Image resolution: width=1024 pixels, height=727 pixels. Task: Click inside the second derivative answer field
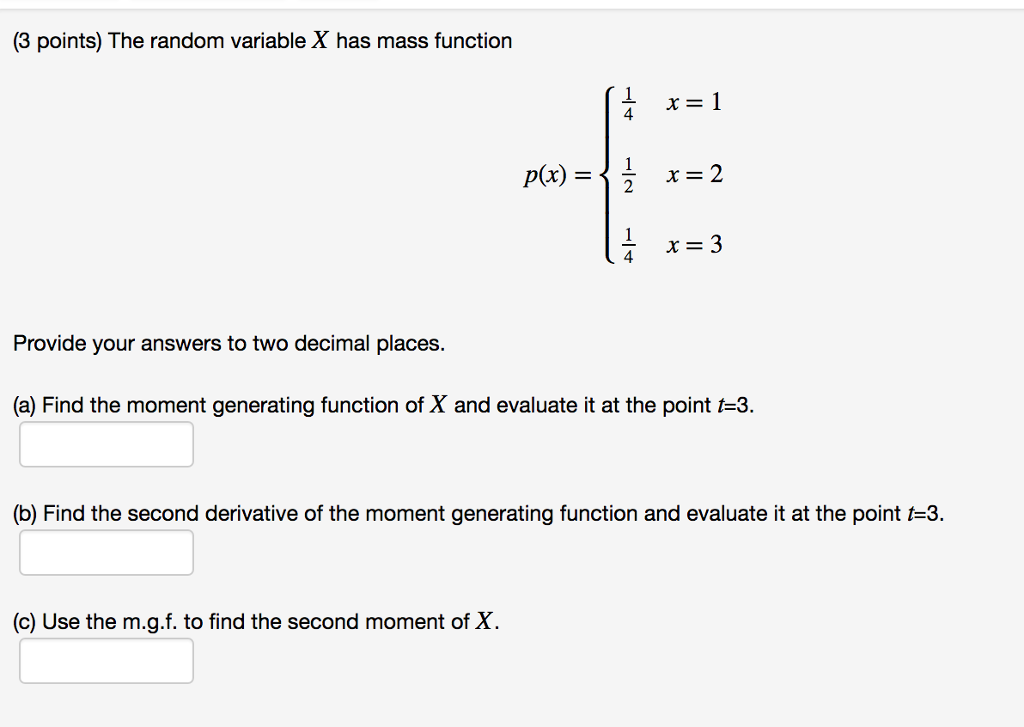coord(106,552)
